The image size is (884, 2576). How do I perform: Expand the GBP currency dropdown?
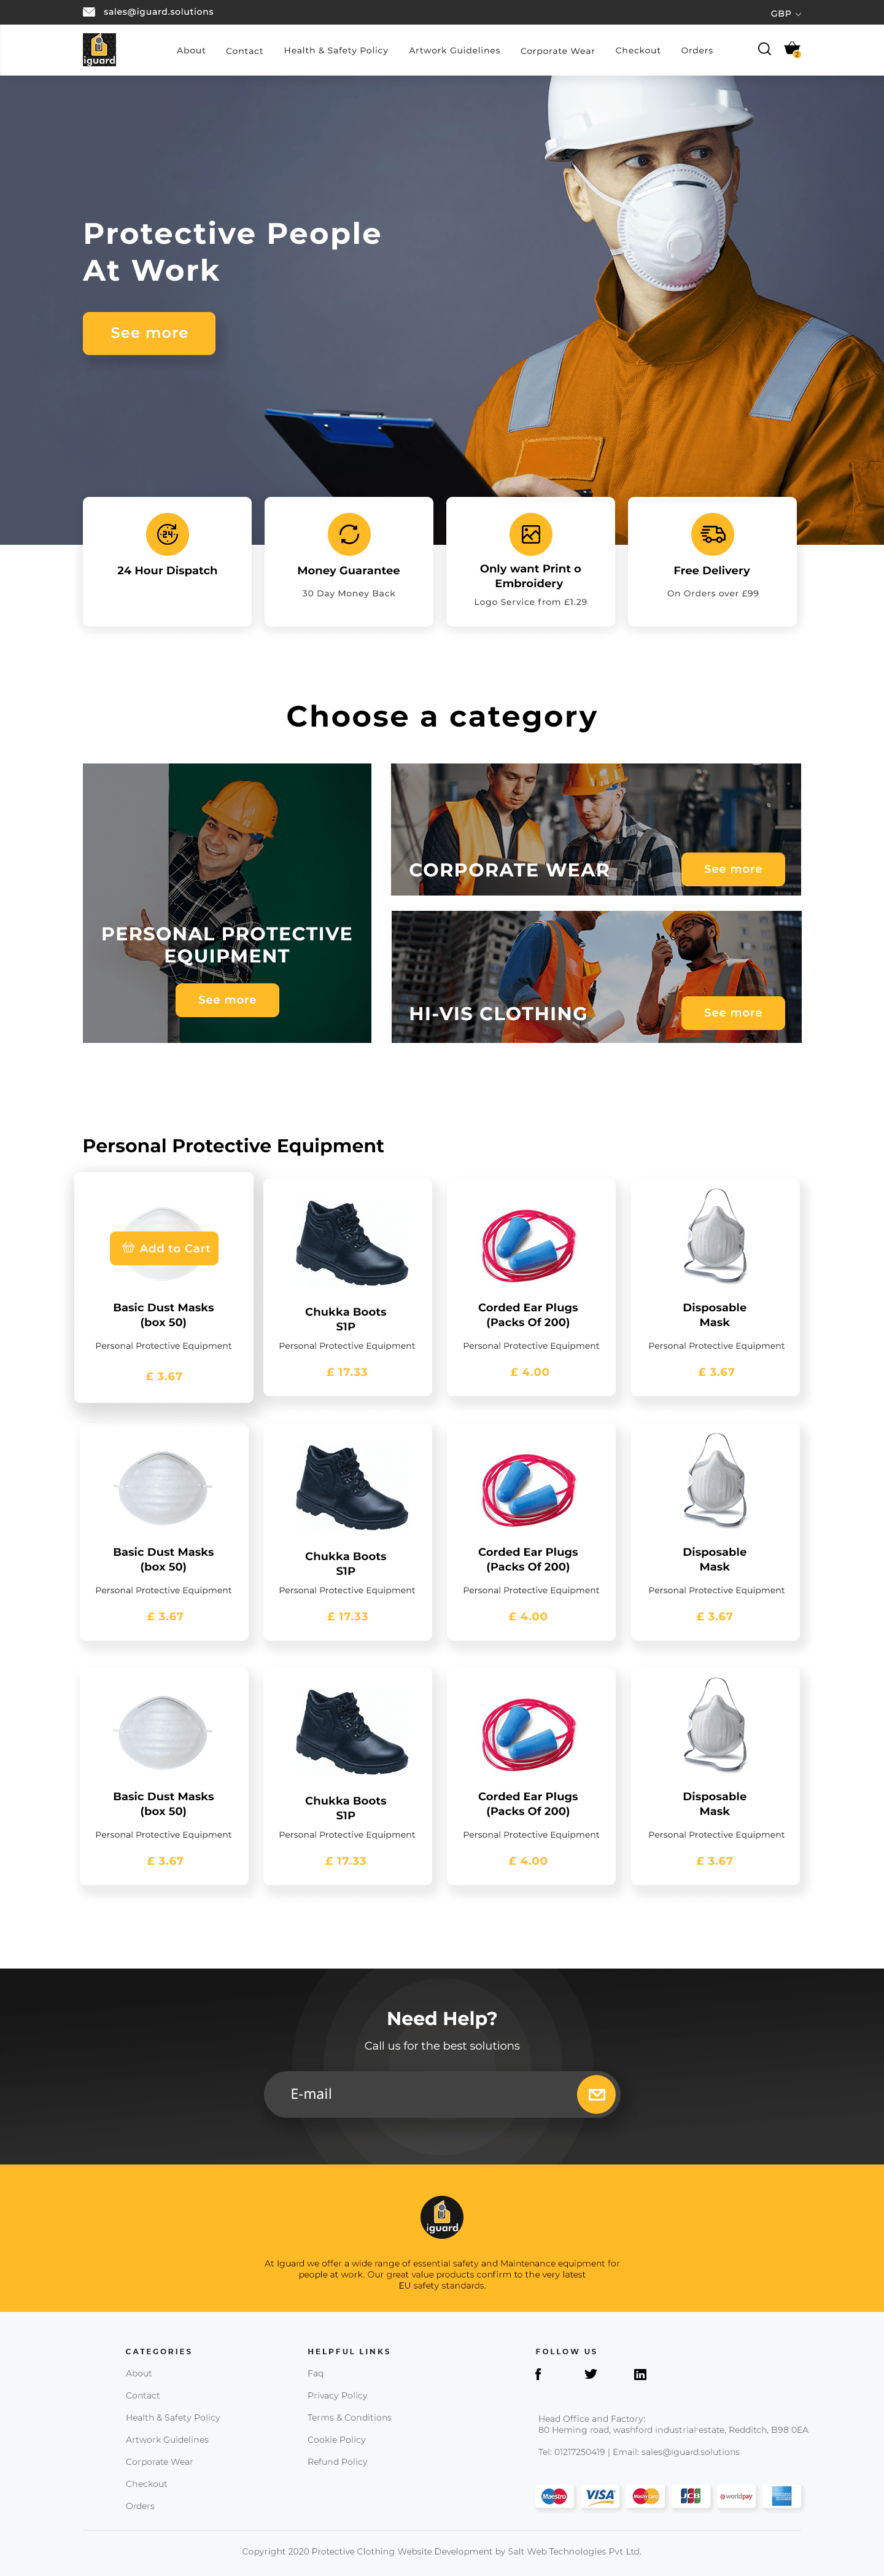(x=786, y=13)
